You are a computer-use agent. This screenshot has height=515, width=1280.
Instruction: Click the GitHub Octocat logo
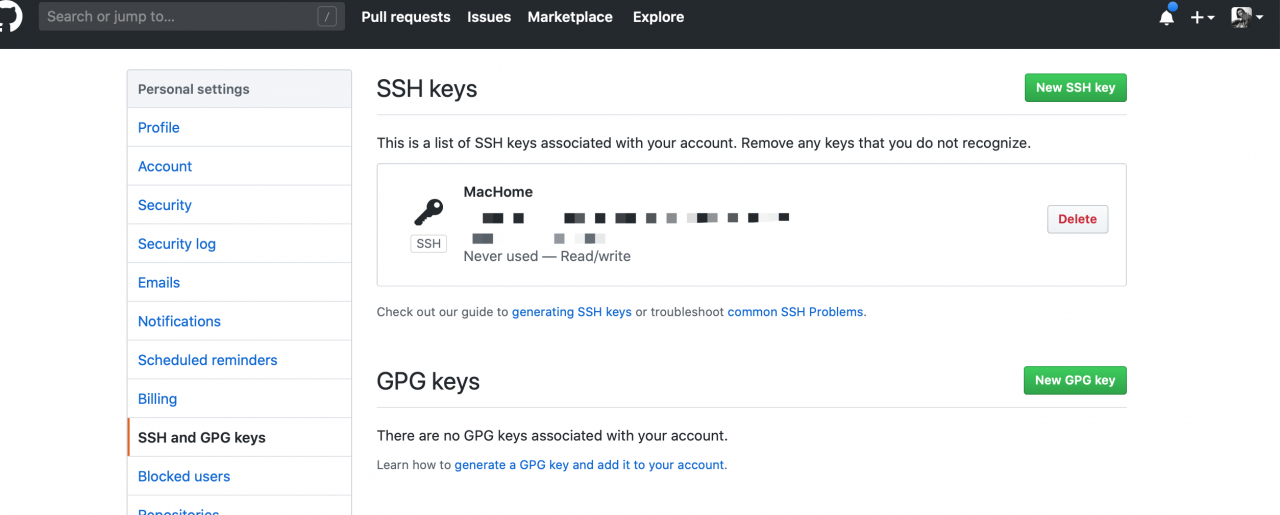10,17
